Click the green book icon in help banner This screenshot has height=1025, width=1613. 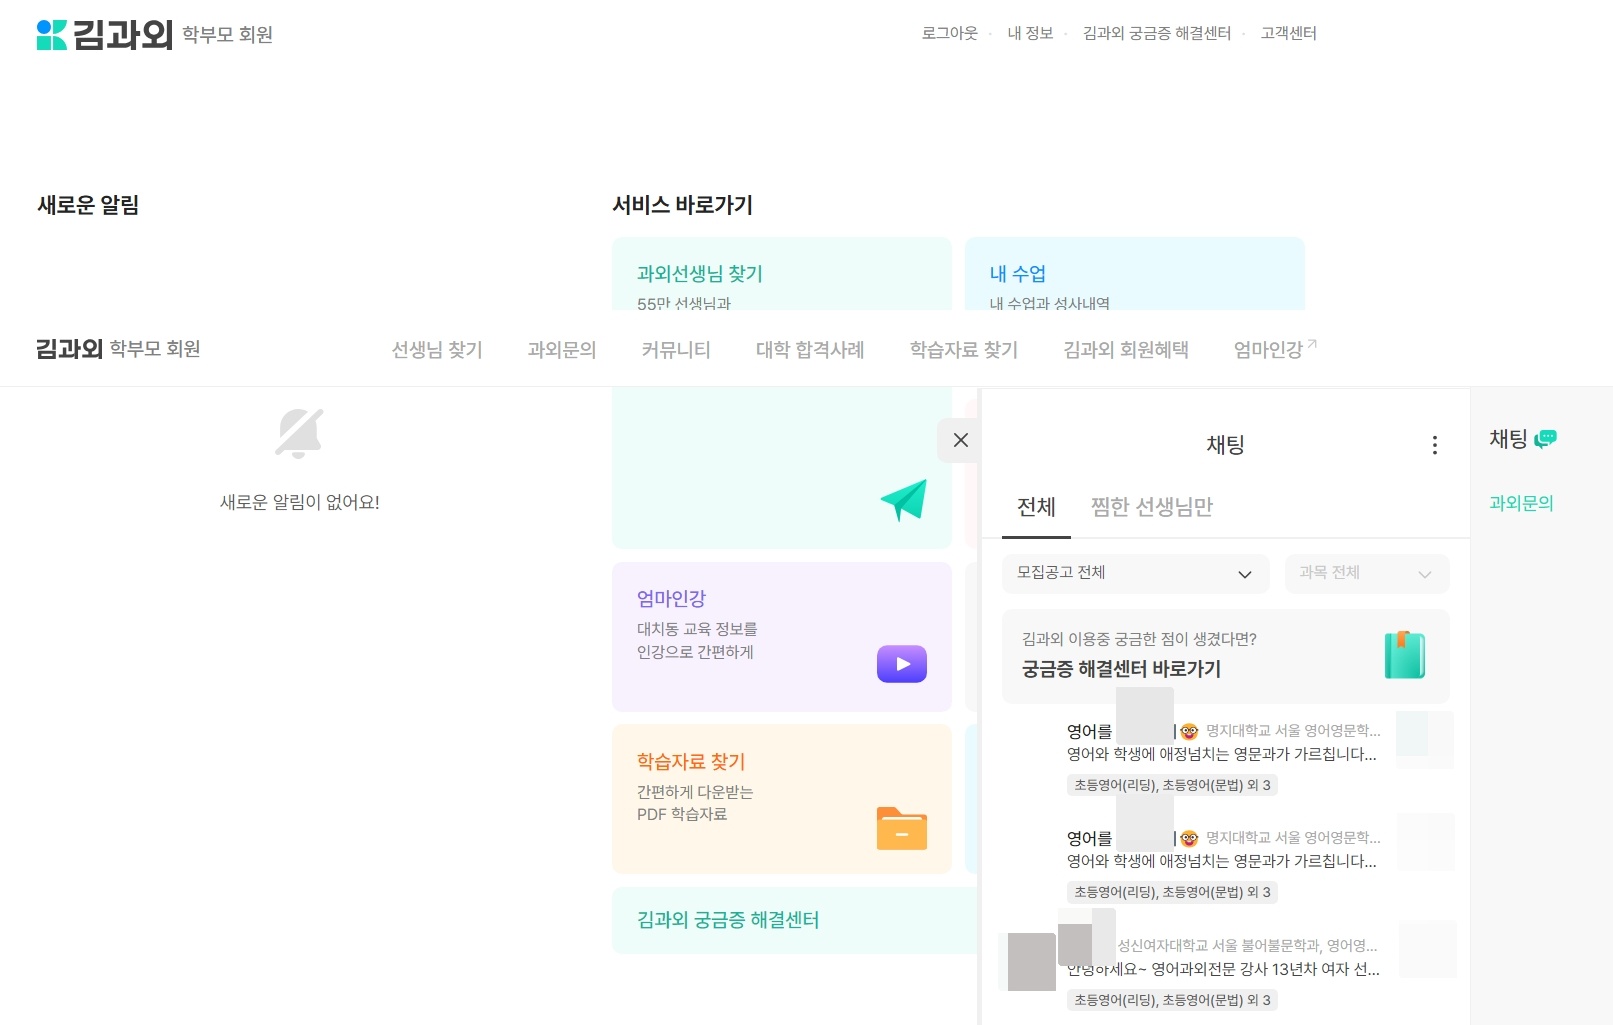click(1404, 655)
